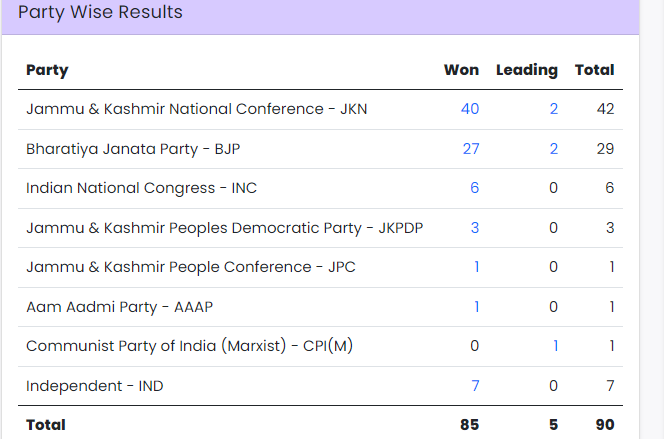Open JKN leading count 2 link
This screenshot has height=439, width=664.
point(553,109)
